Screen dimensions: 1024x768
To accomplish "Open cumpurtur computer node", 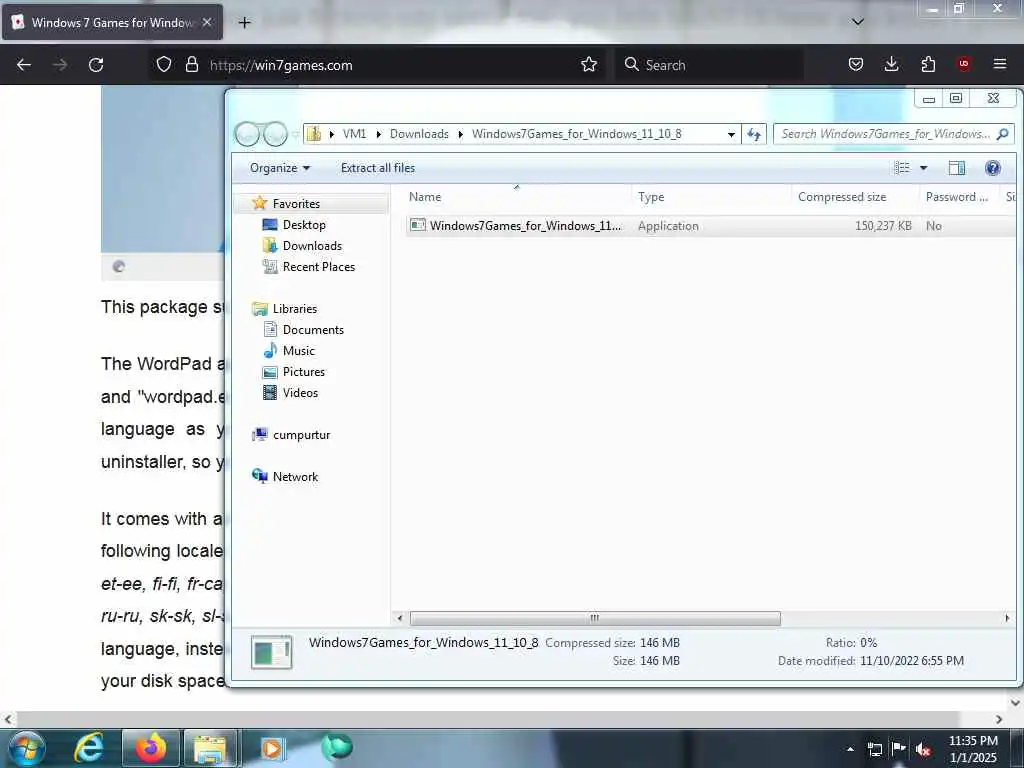I will (x=301, y=435).
